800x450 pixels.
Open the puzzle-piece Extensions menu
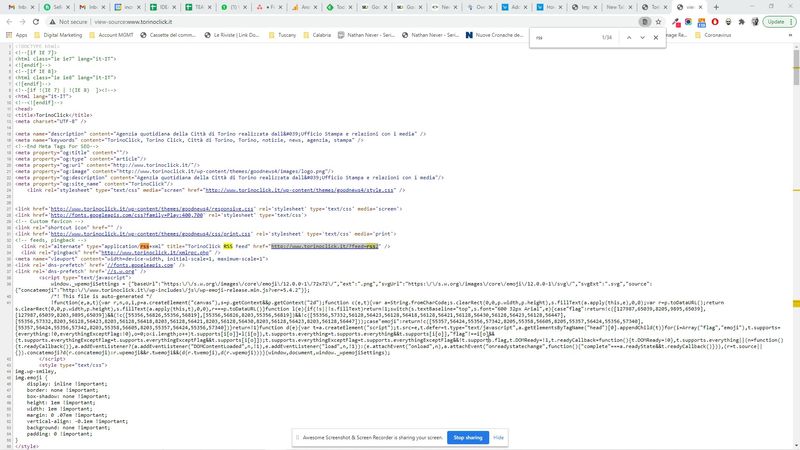(741, 22)
